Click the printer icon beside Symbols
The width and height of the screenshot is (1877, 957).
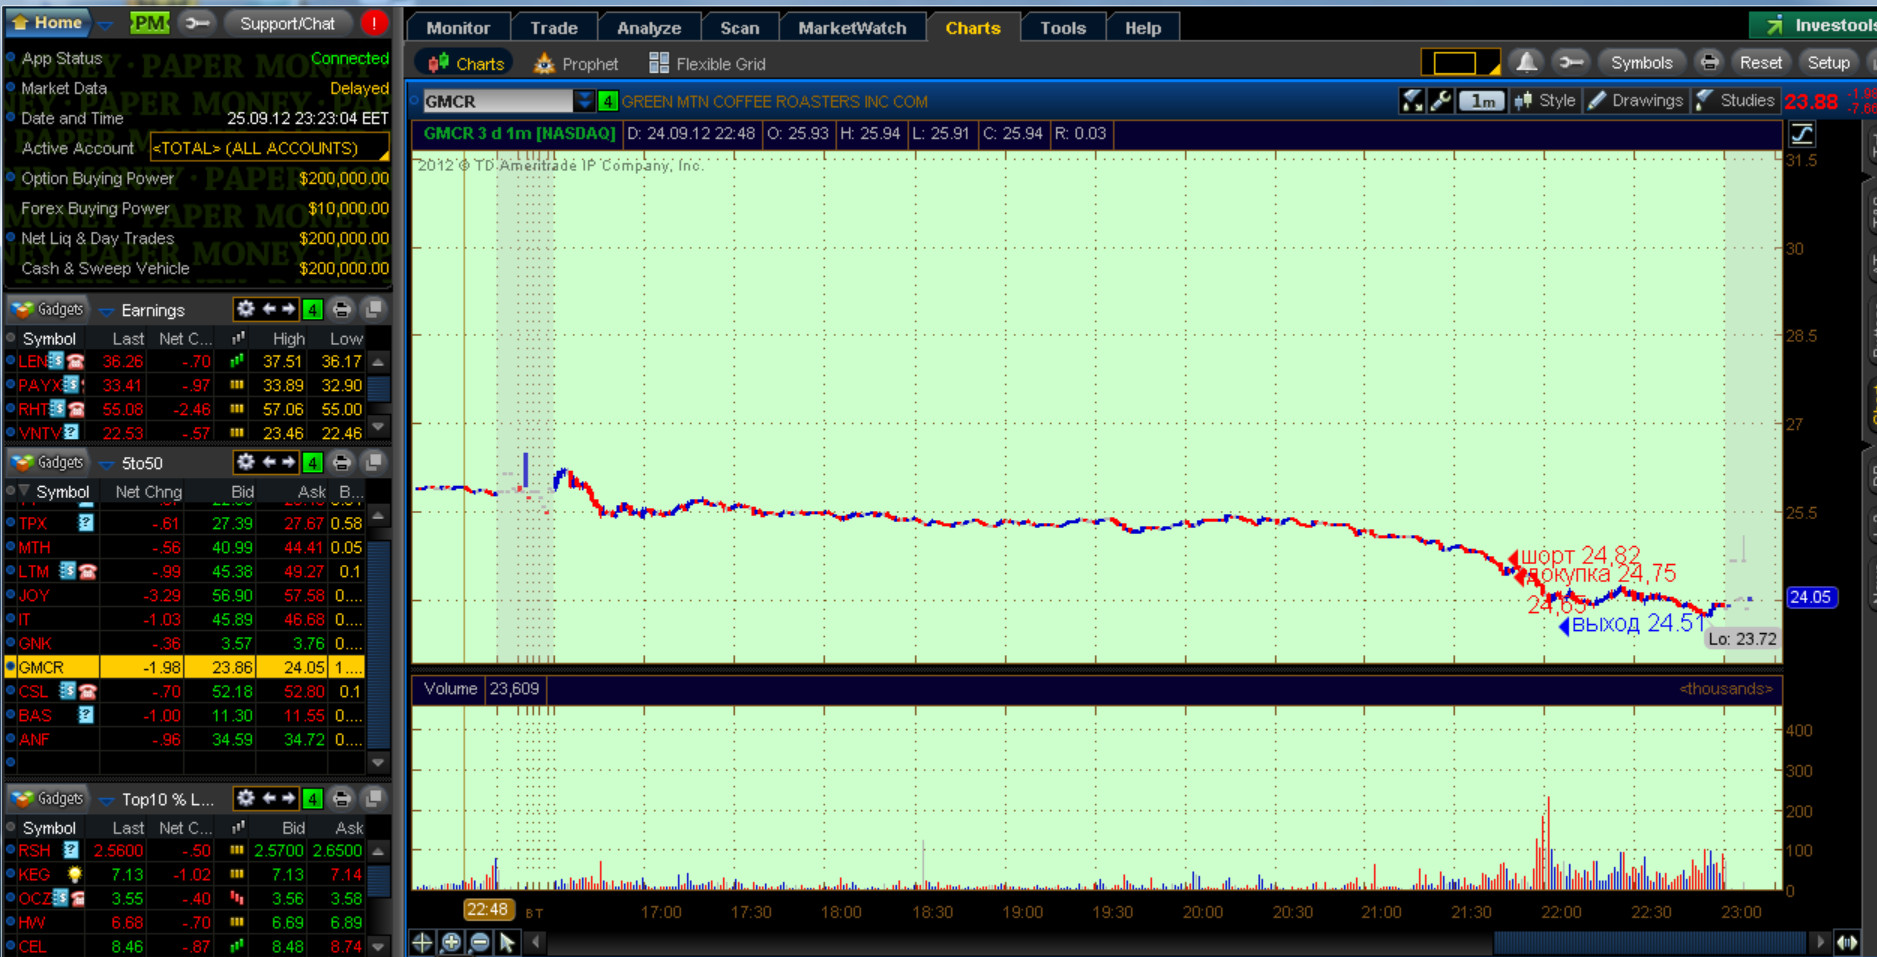pos(1709,62)
